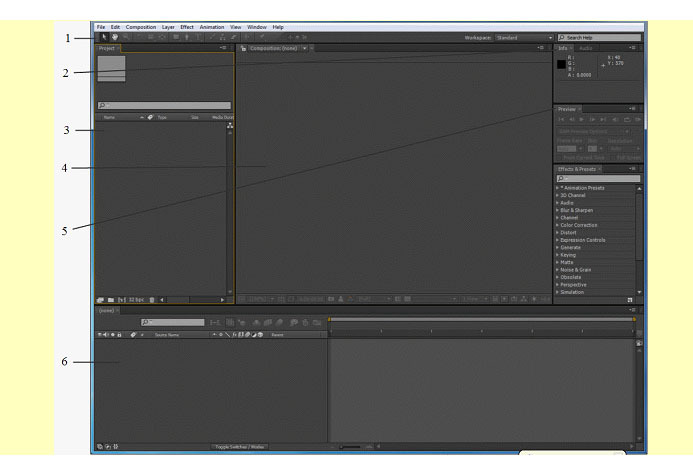The image size is (693, 468).
Task: Open the Project panel options menu
Action: (x=224, y=48)
